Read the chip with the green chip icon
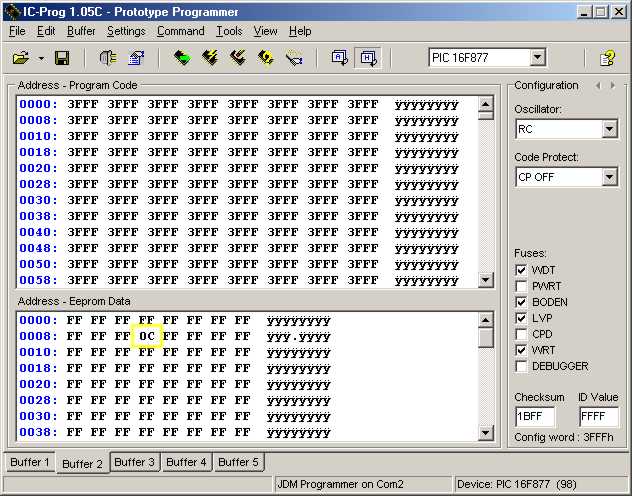This screenshot has width=632, height=496. click(x=182, y=58)
